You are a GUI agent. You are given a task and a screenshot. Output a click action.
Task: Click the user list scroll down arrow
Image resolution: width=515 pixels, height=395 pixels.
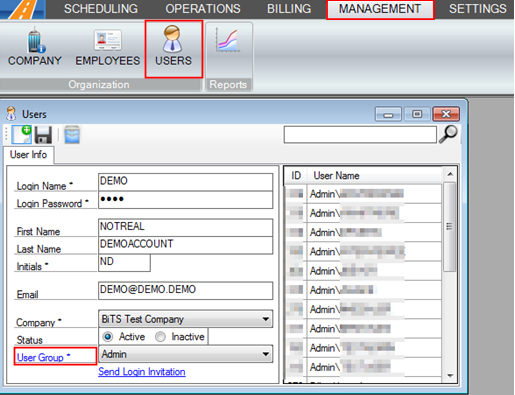pyautogui.click(x=450, y=376)
